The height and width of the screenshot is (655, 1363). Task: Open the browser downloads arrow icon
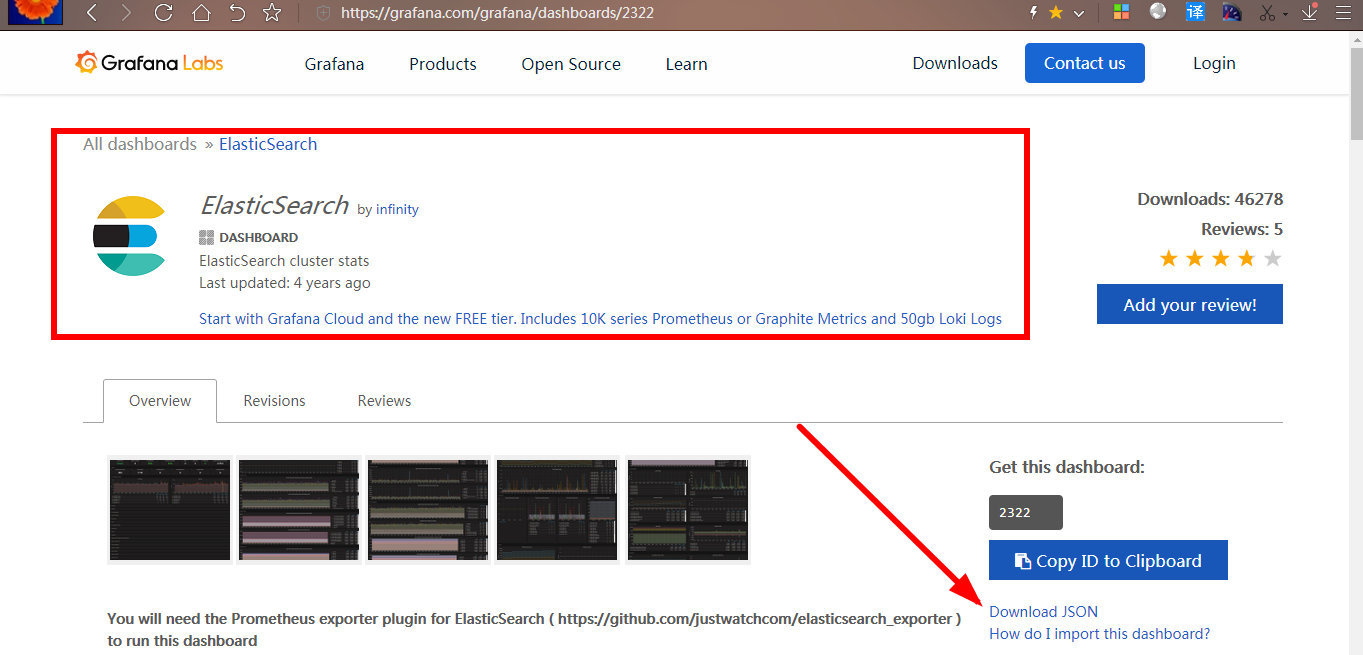[1309, 13]
